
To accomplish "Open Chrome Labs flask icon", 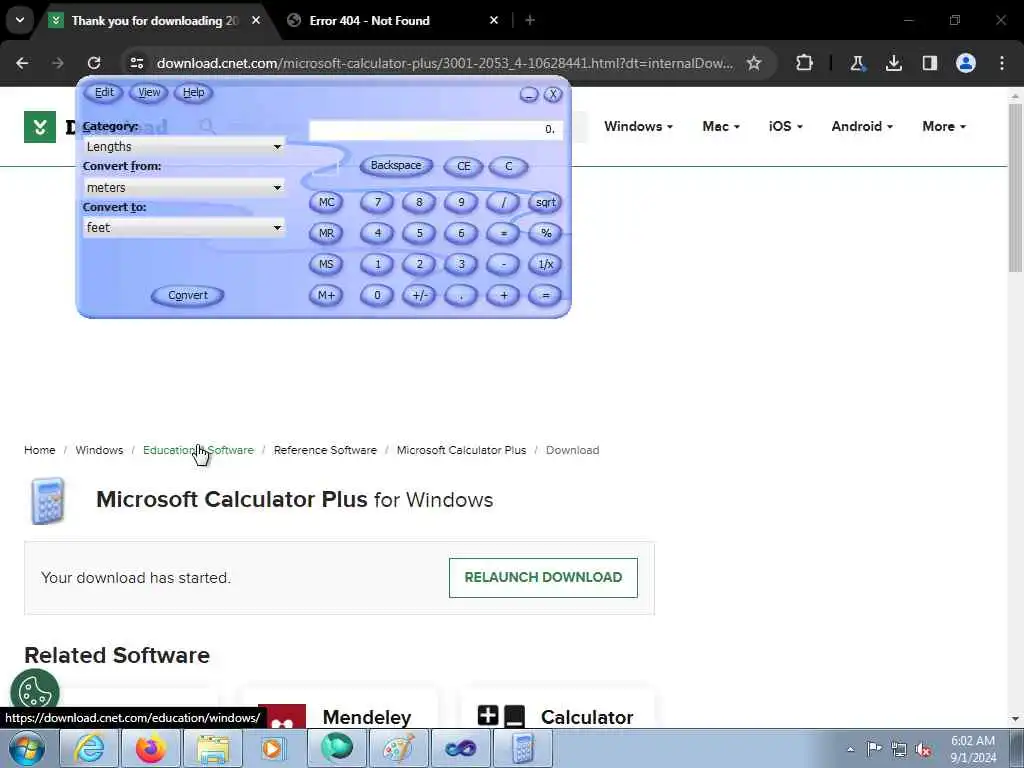I will [x=857, y=63].
